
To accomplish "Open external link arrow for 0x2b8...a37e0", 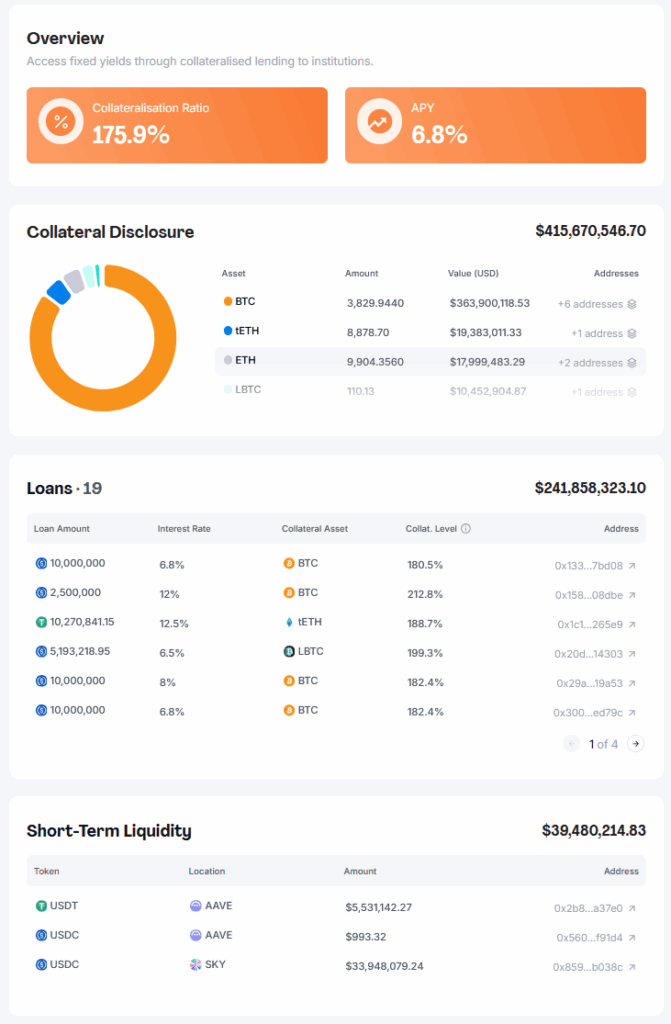I will click(x=632, y=908).
